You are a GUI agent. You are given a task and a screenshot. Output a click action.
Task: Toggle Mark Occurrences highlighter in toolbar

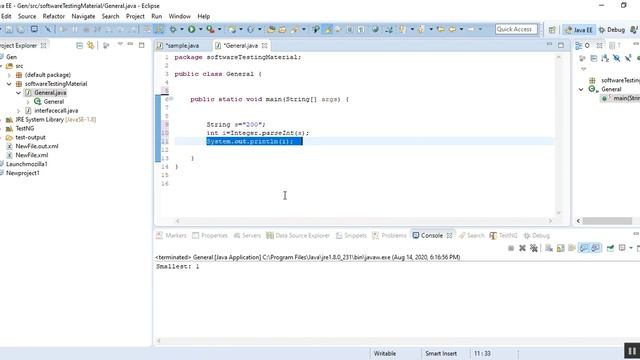328,29
